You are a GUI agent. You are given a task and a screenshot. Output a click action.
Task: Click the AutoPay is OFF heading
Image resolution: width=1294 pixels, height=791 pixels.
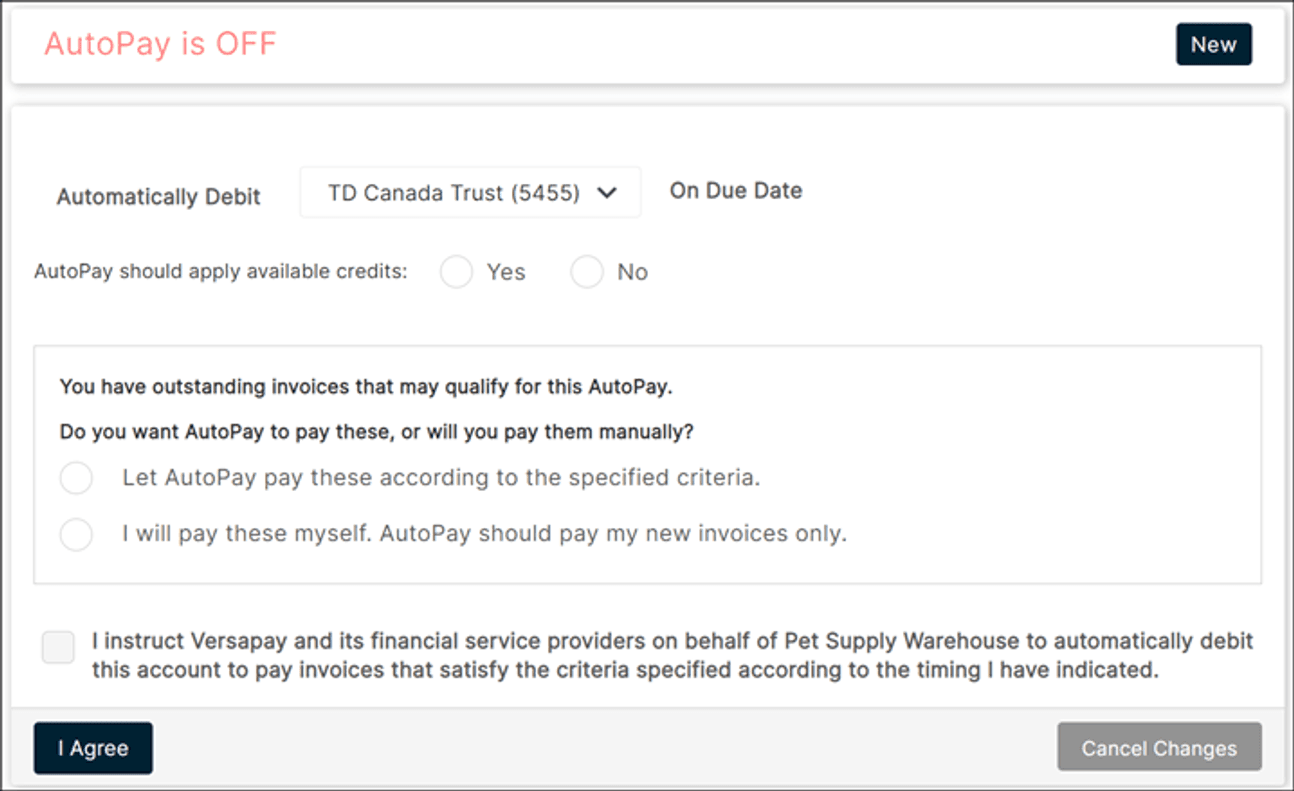(160, 45)
